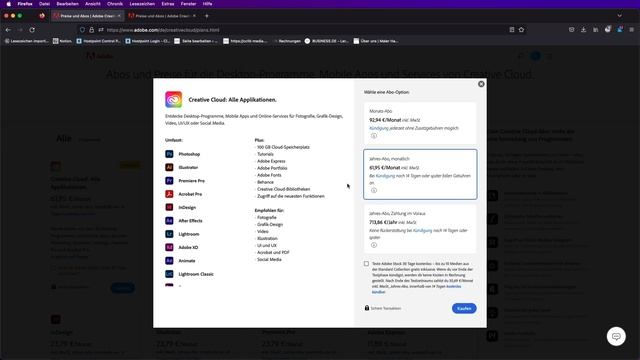The image size is (640, 360).
Task: Open a new tab with plus button
Action: [207, 16]
